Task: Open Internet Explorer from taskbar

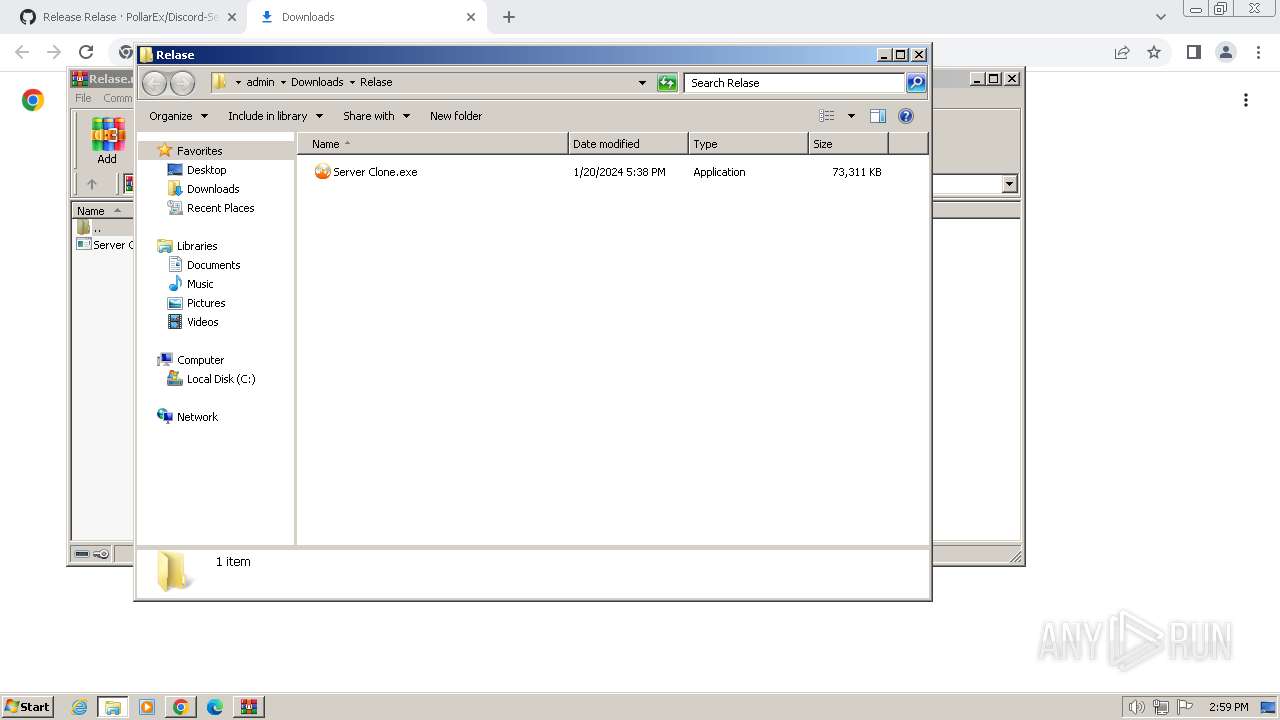Action: (80, 707)
